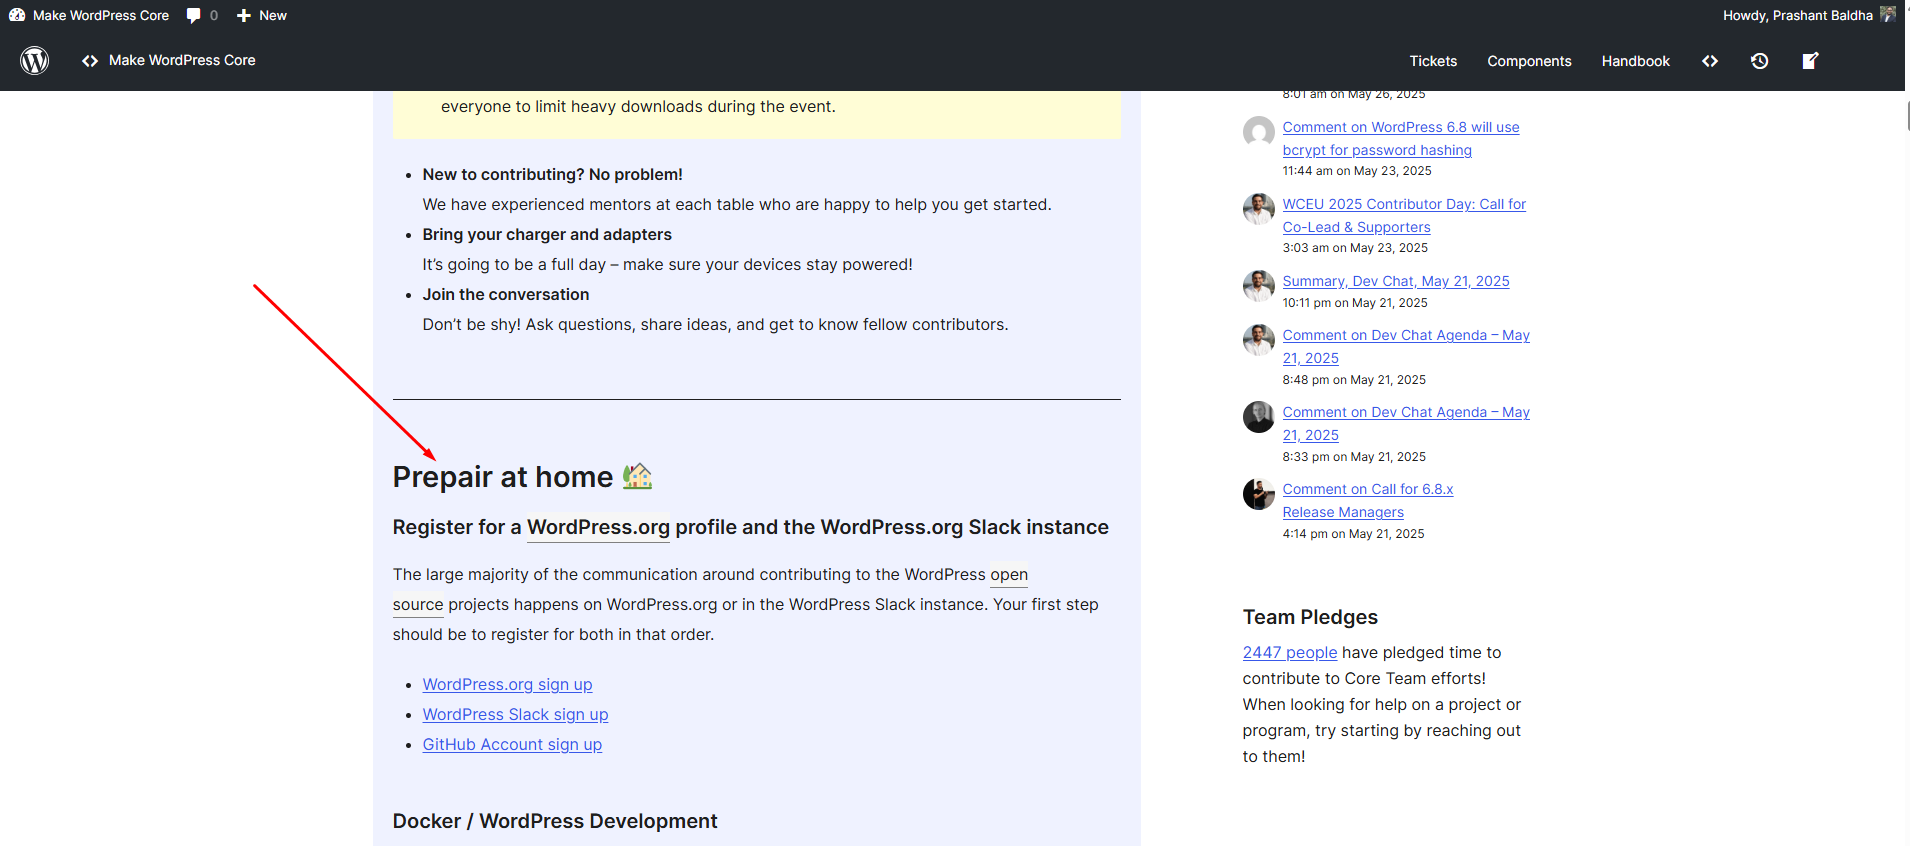Open WCEU 2025 Contributor Day Call link
The image size is (1910, 846).
[1404, 215]
